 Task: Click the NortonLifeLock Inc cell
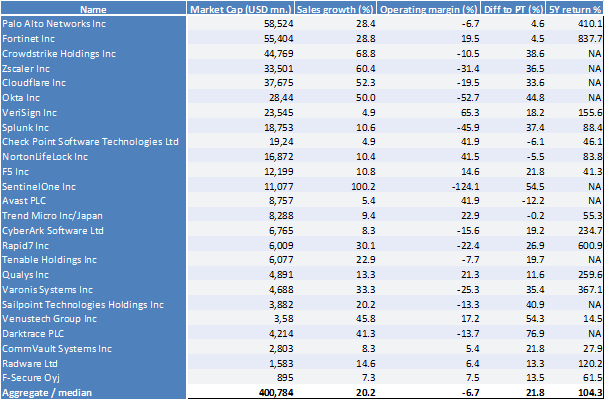(x=45, y=157)
